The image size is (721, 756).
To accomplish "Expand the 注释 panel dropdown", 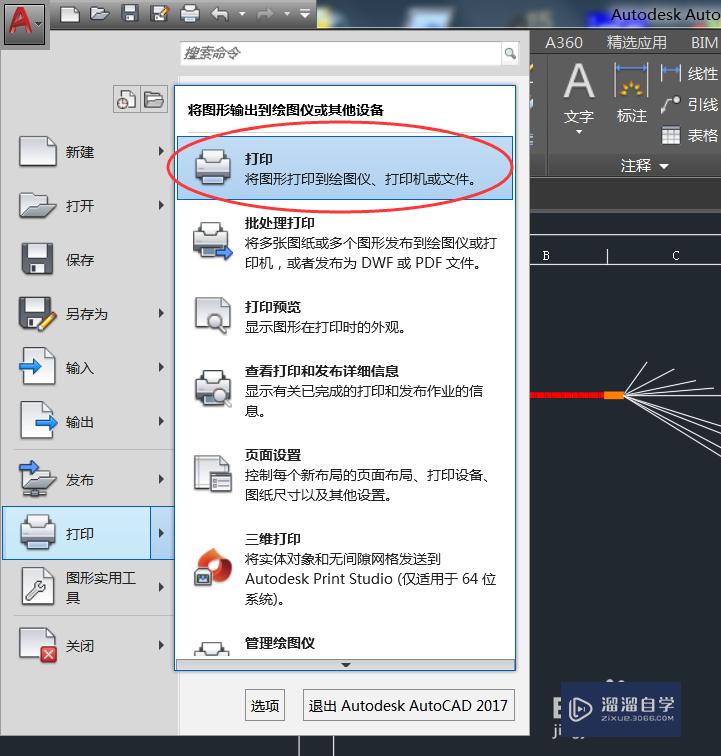I will (x=644, y=166).
